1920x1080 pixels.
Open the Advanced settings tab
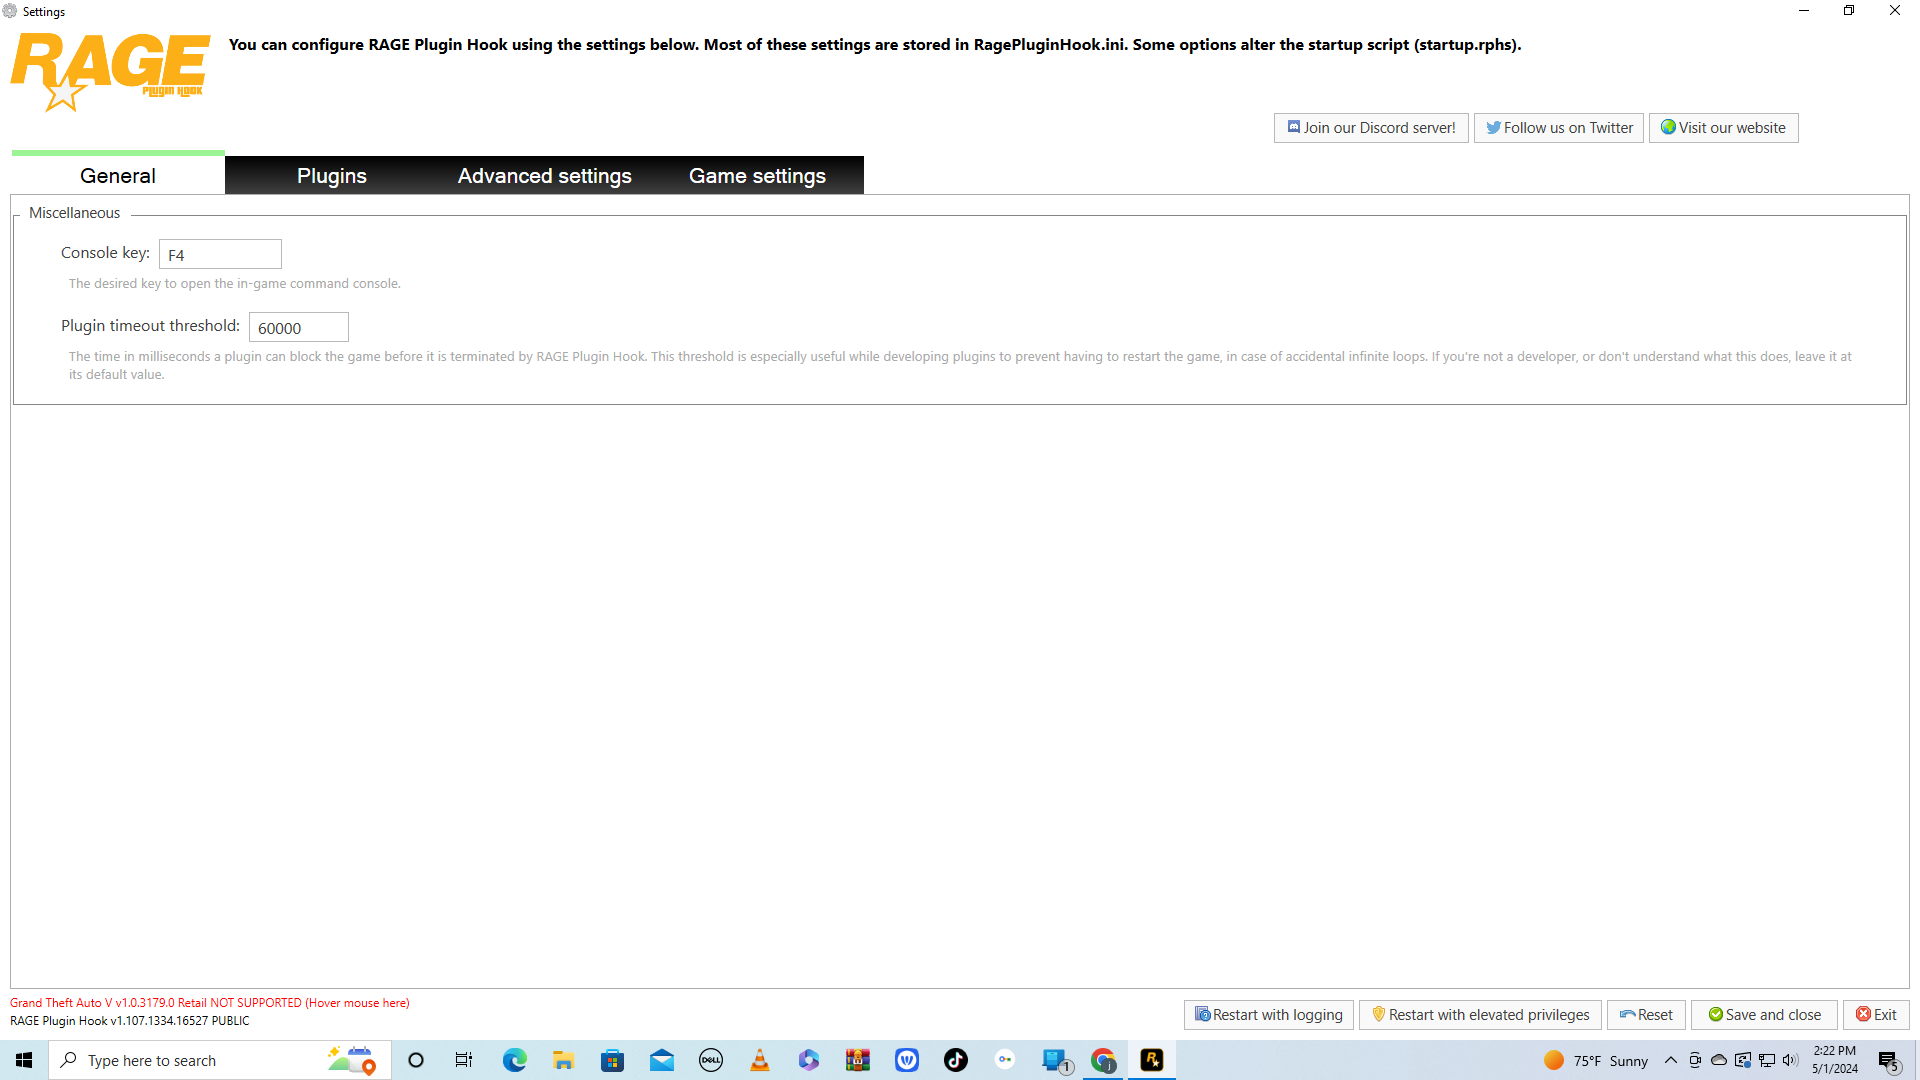coord(544,176)
